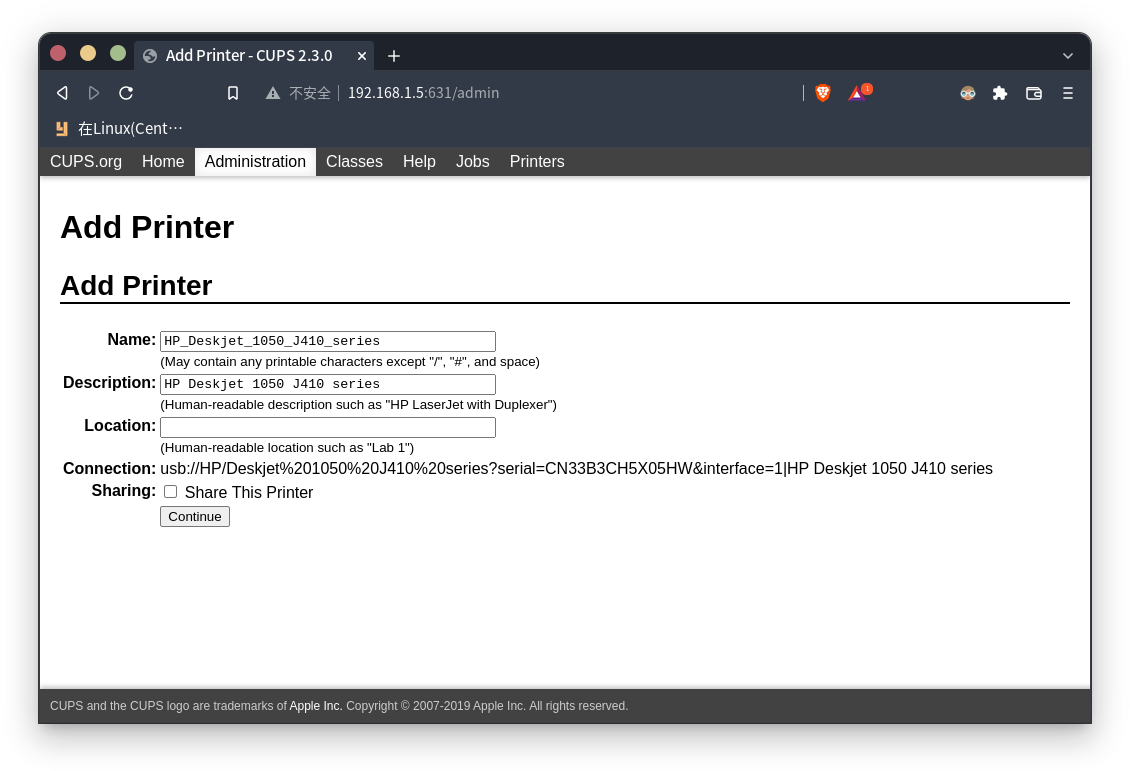Focus the printer Name field
The height and width of the screenshot is (771, 1130).
(x=328, y=342)
